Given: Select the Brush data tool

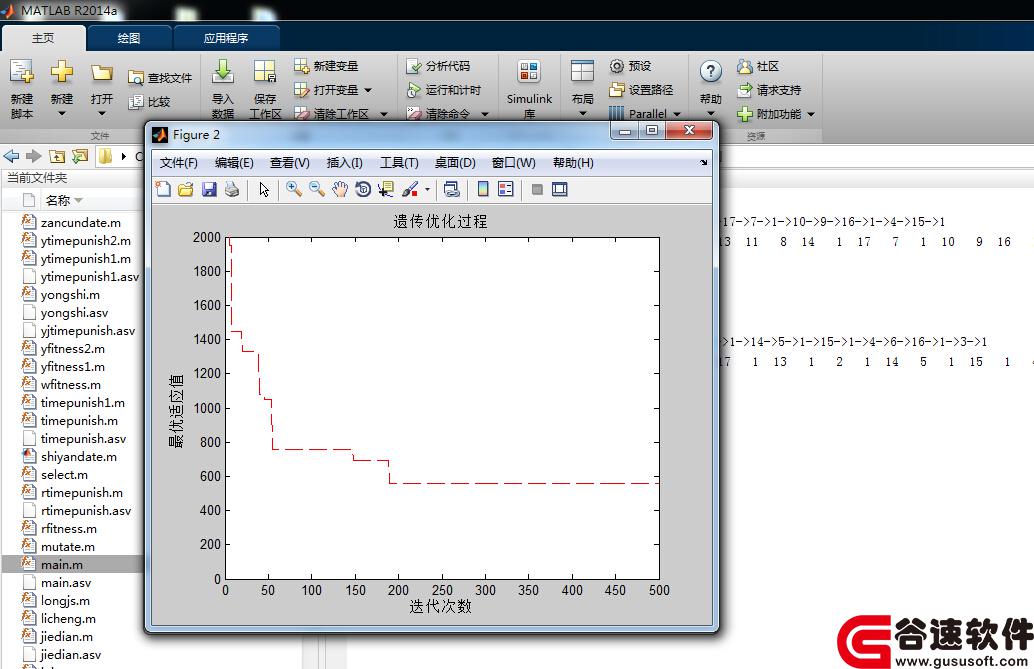Looking at the screenshot, I should coord(410,189).
